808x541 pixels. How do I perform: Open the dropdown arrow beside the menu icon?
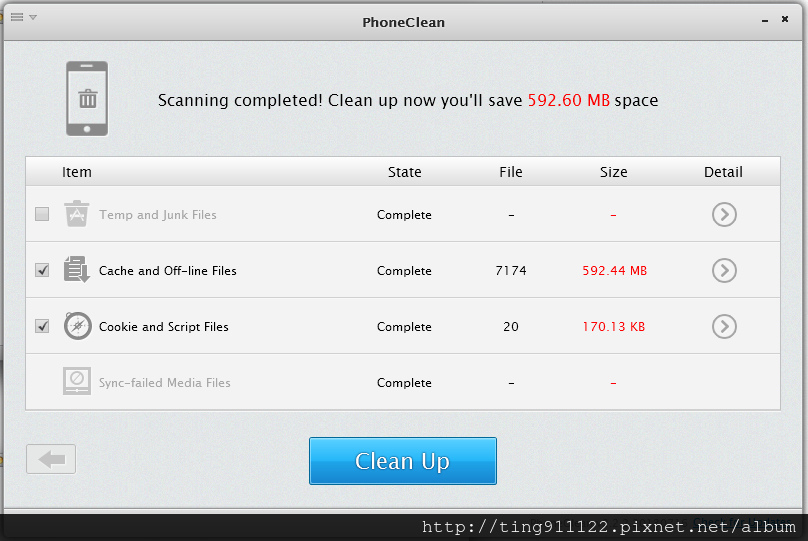(x=33, y=18)
